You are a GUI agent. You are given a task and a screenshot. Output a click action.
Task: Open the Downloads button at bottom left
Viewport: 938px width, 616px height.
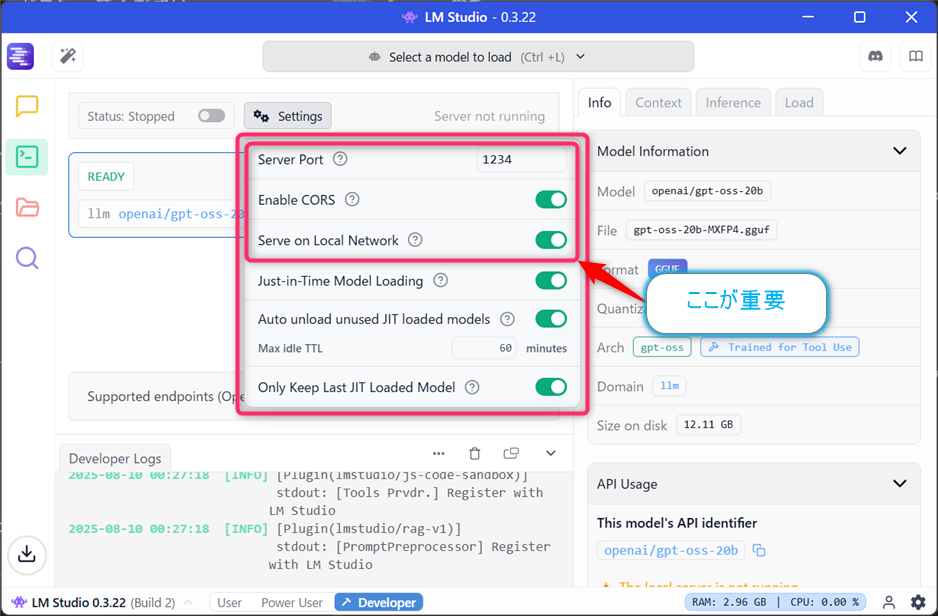pos(27,554)
